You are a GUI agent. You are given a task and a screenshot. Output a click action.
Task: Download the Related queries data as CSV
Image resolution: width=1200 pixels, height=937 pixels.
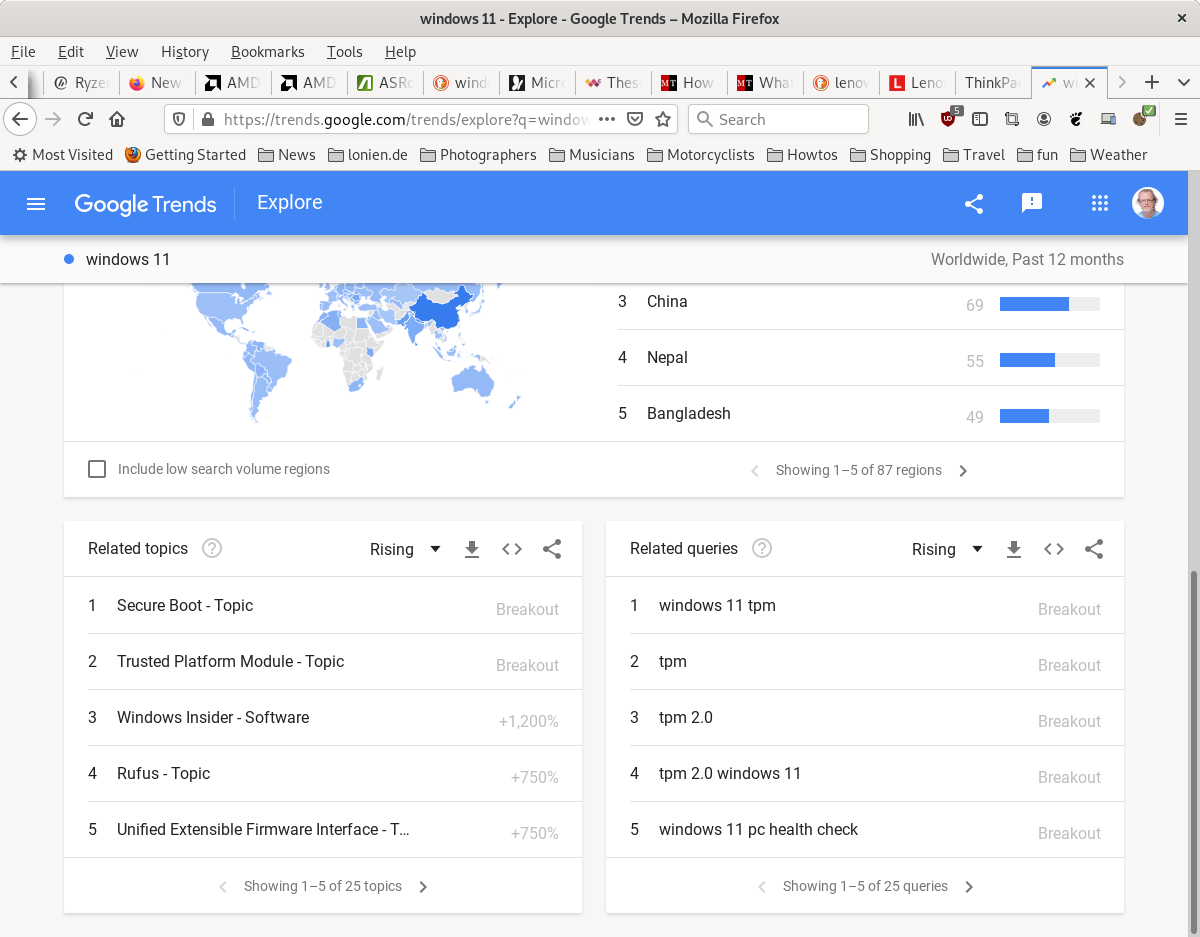[x=1014, y=549]
